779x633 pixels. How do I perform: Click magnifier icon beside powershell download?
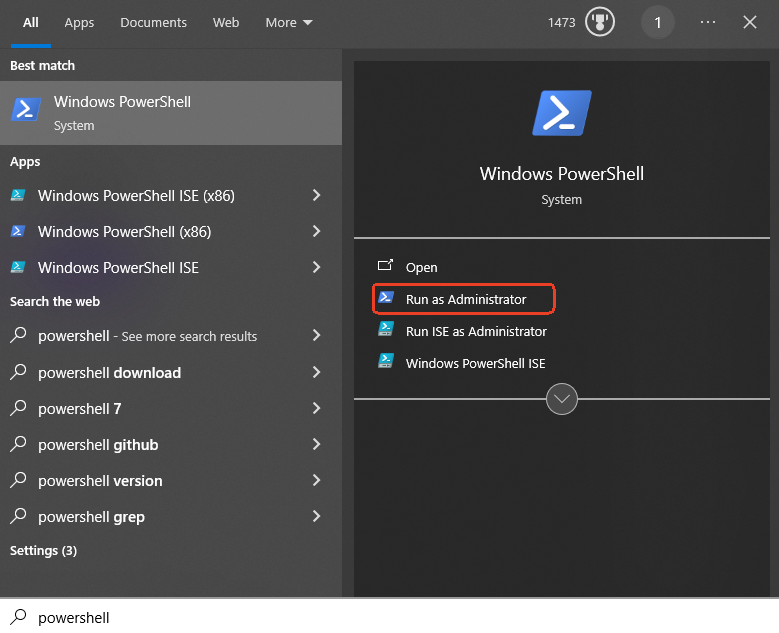pyautogui.click(x=18, y=372)
